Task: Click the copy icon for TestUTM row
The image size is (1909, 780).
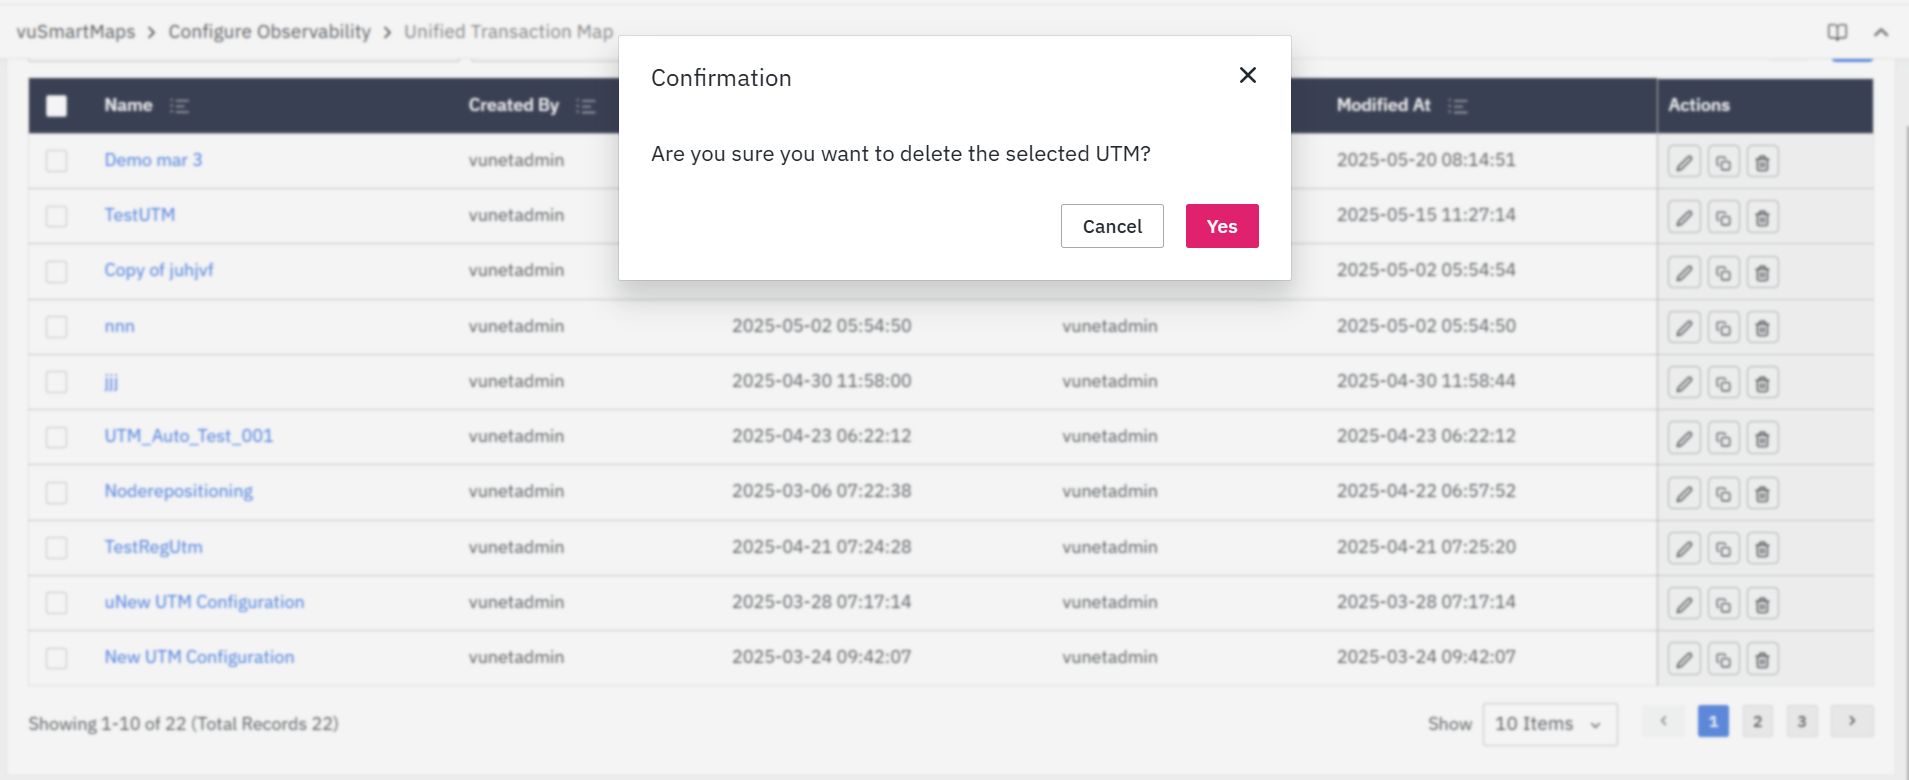Action: coord(1723,217)
